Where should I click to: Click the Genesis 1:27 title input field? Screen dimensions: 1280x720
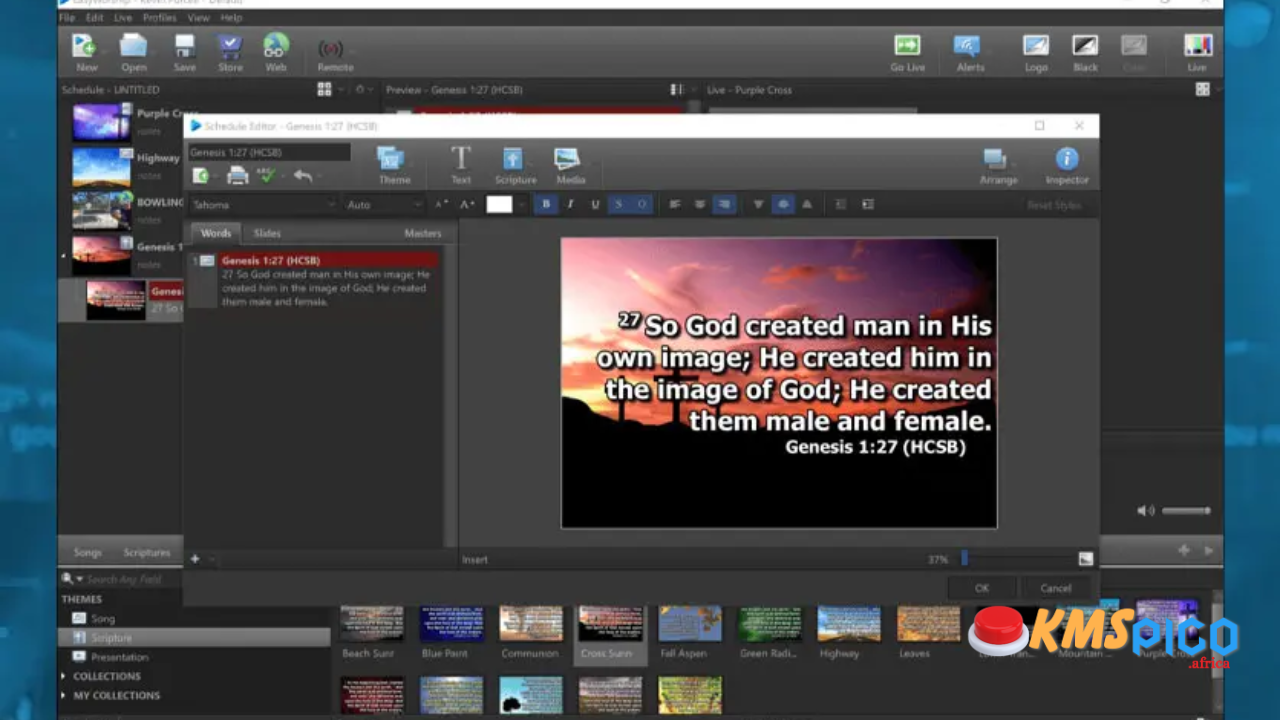coord(269,152)
